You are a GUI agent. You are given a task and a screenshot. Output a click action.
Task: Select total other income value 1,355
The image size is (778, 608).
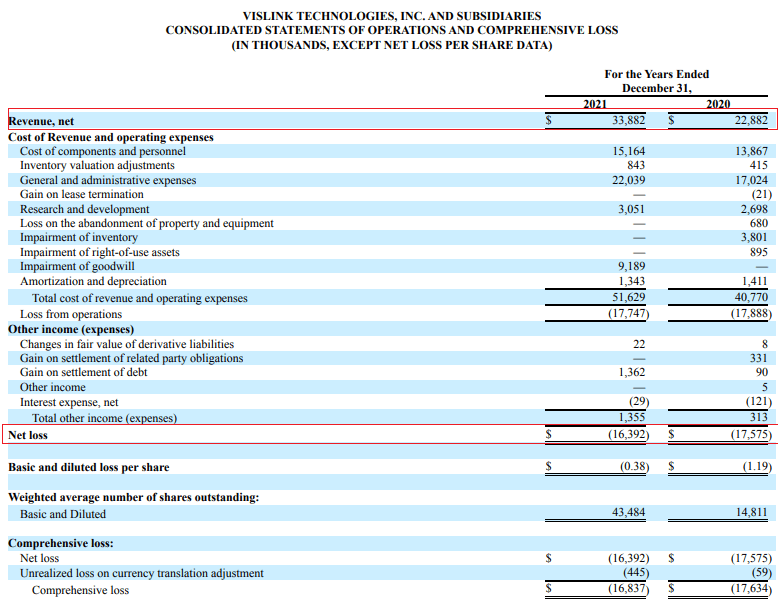coord(631,417)
